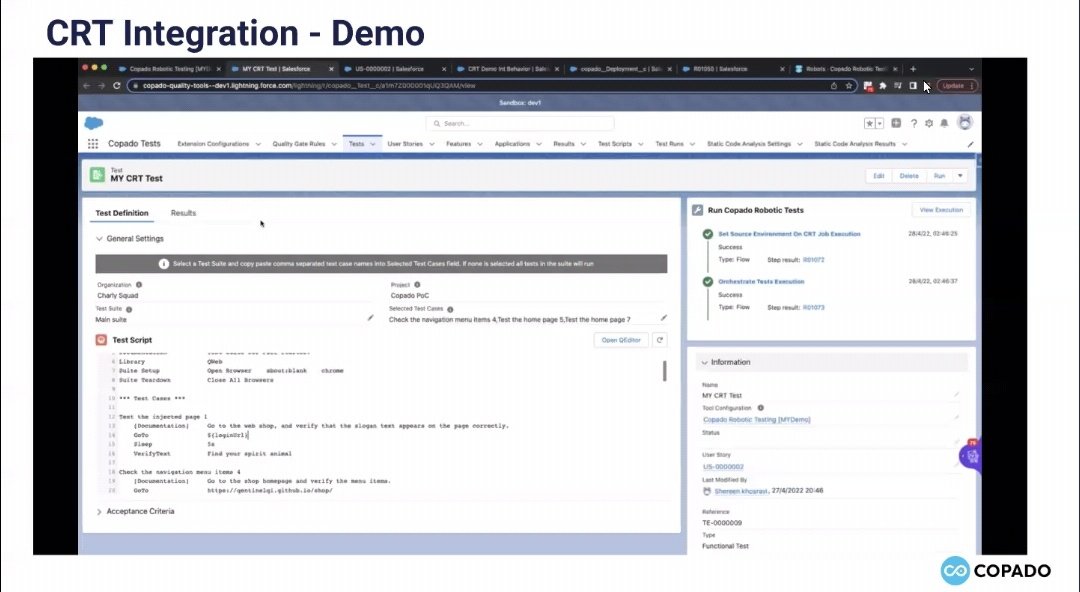Click the info icon beside Tool Configuration
Screen dimensions: 1080x592
coord(760,408)
